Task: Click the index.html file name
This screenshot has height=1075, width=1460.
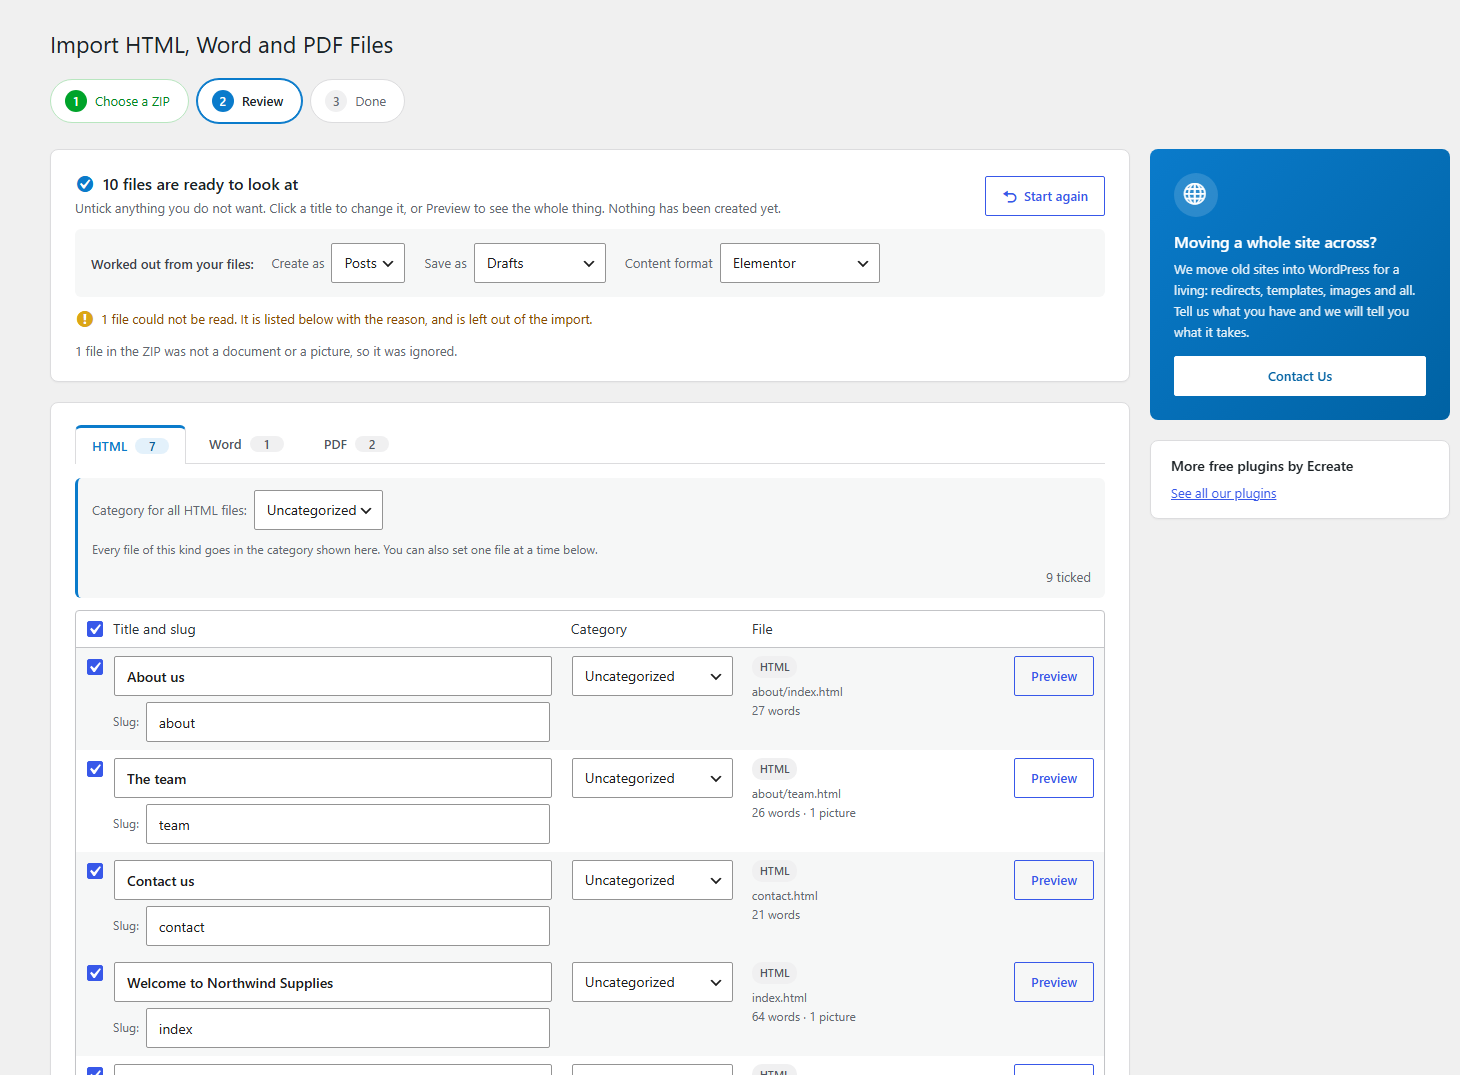Action: point(779,998)
